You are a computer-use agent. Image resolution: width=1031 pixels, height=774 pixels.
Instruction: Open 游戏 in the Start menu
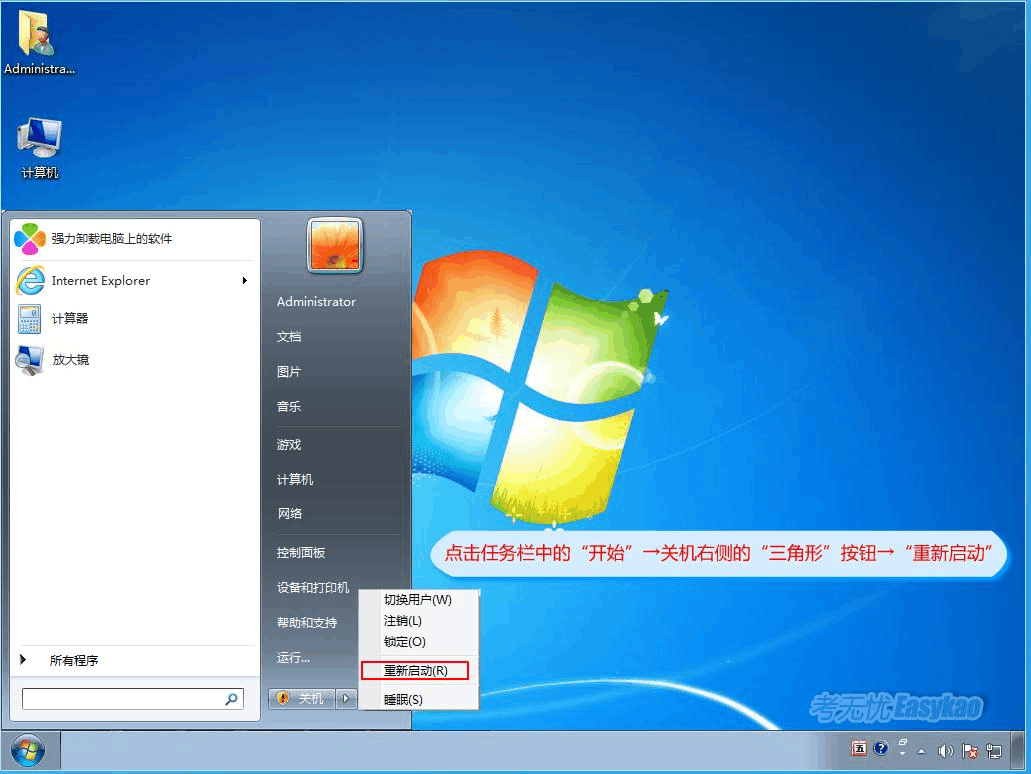[289, 445]
